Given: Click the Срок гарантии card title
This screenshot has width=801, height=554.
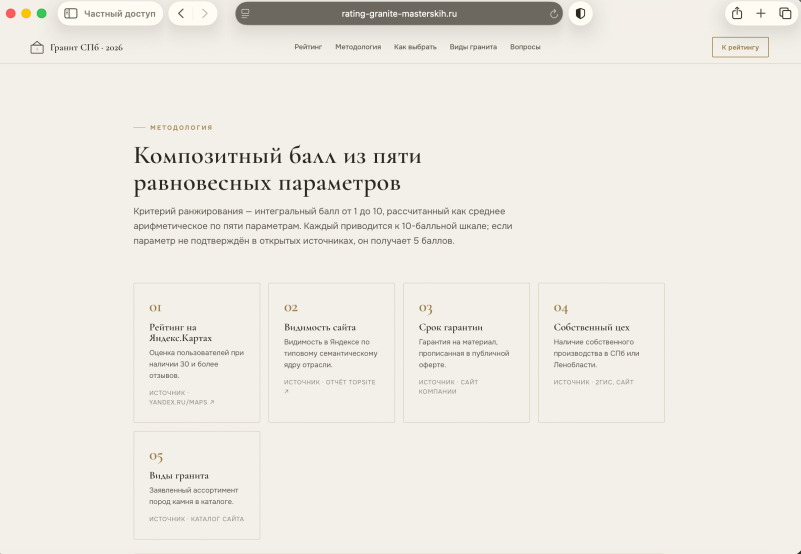Looking at the screenshot, I should [451, 327].
